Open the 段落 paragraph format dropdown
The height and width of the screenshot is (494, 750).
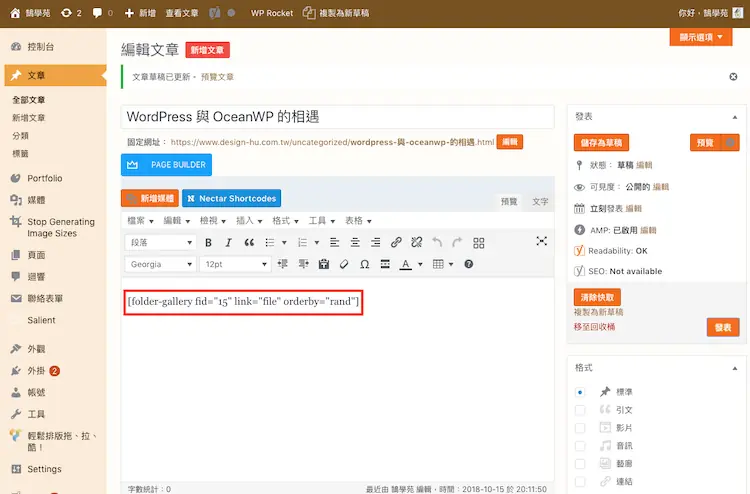point(160,242)
